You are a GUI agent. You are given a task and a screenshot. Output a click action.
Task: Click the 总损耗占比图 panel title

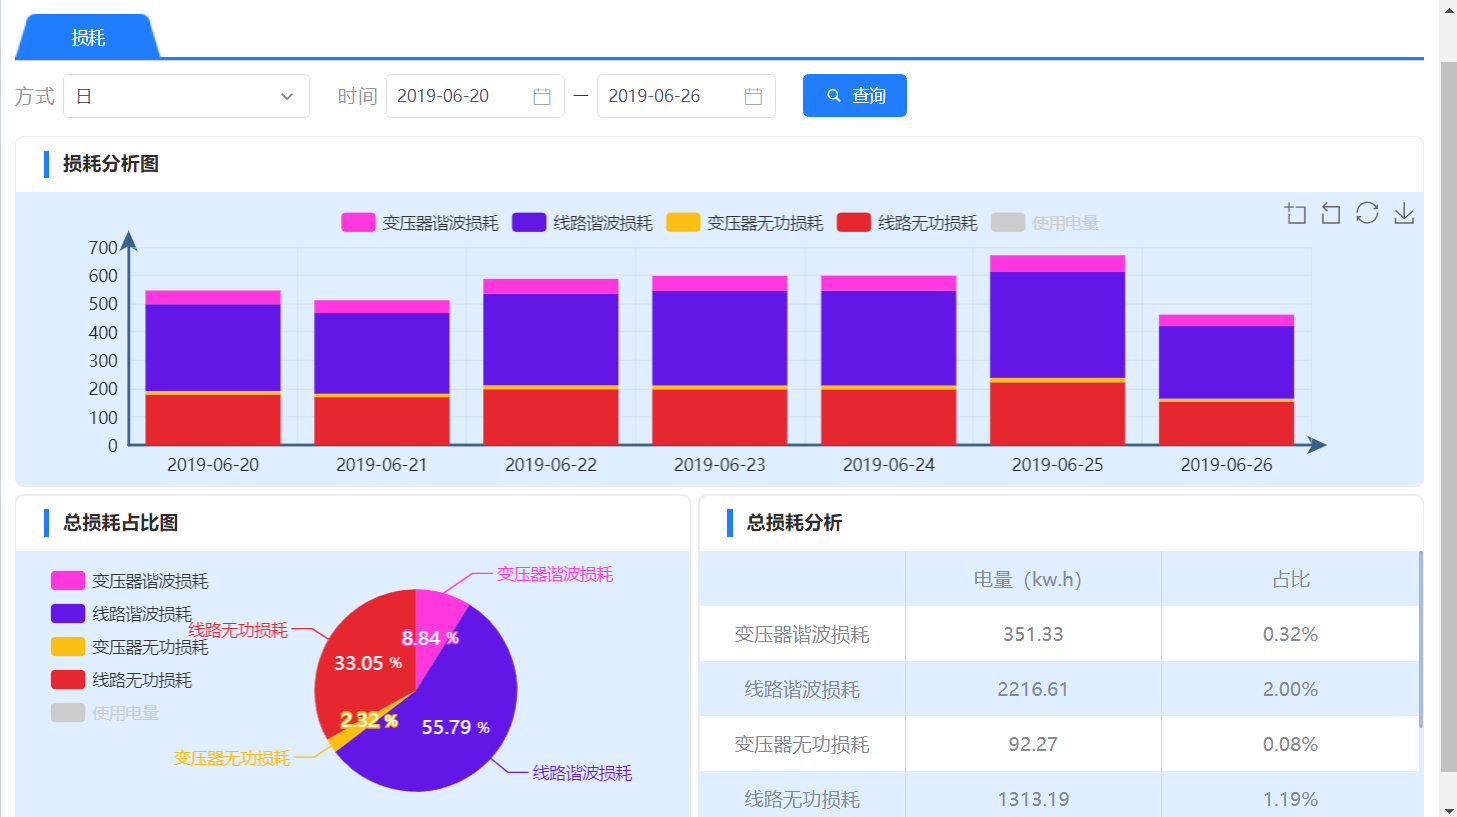pos(120,523)
